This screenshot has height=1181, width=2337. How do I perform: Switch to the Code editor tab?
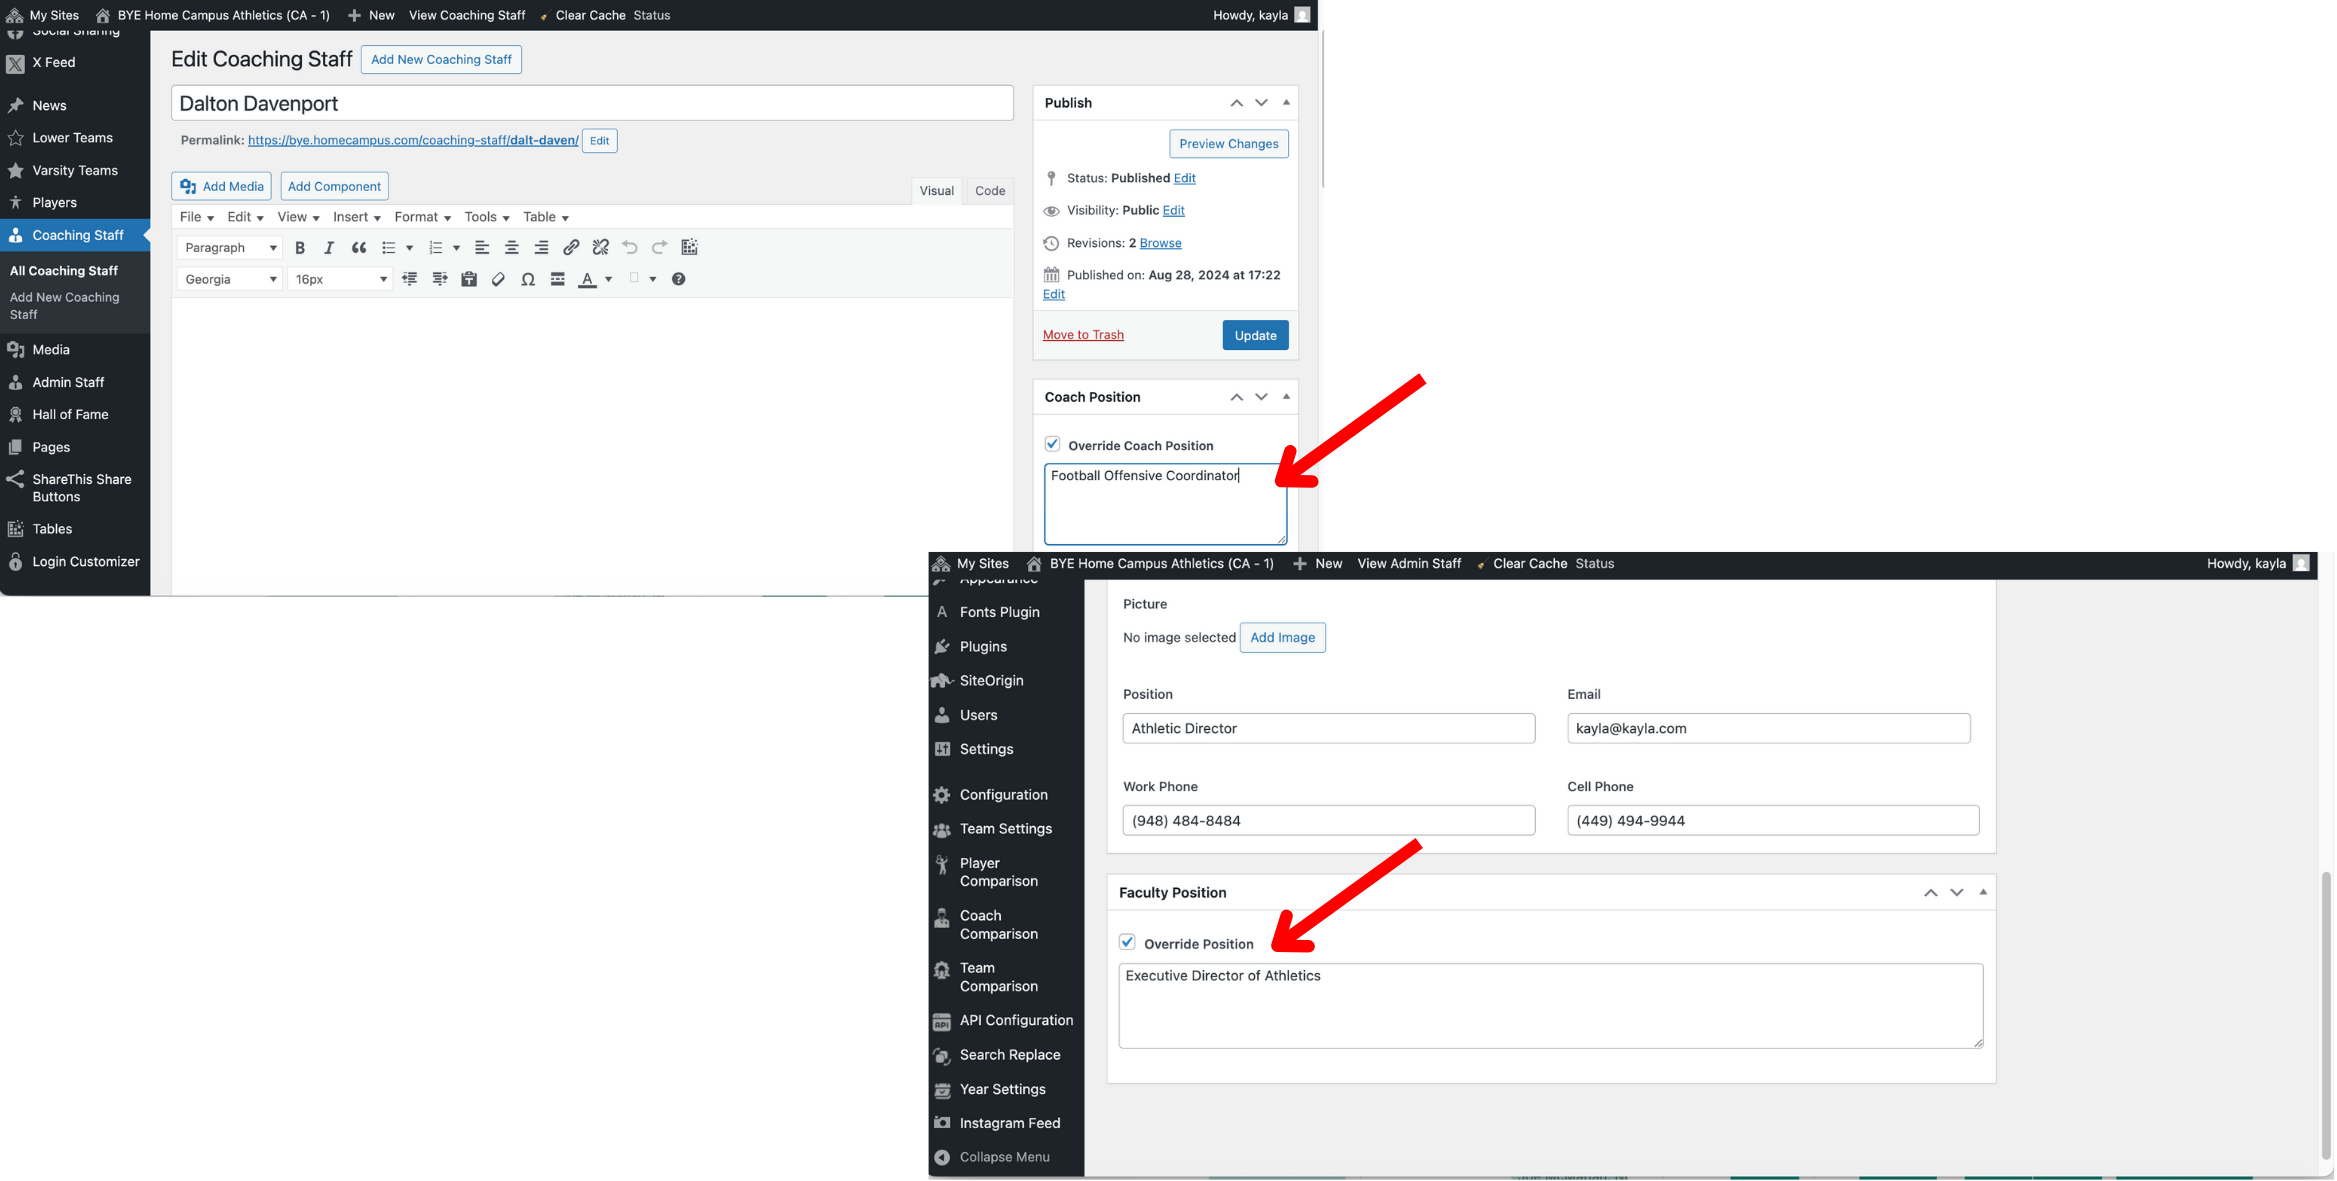(989, 191)
